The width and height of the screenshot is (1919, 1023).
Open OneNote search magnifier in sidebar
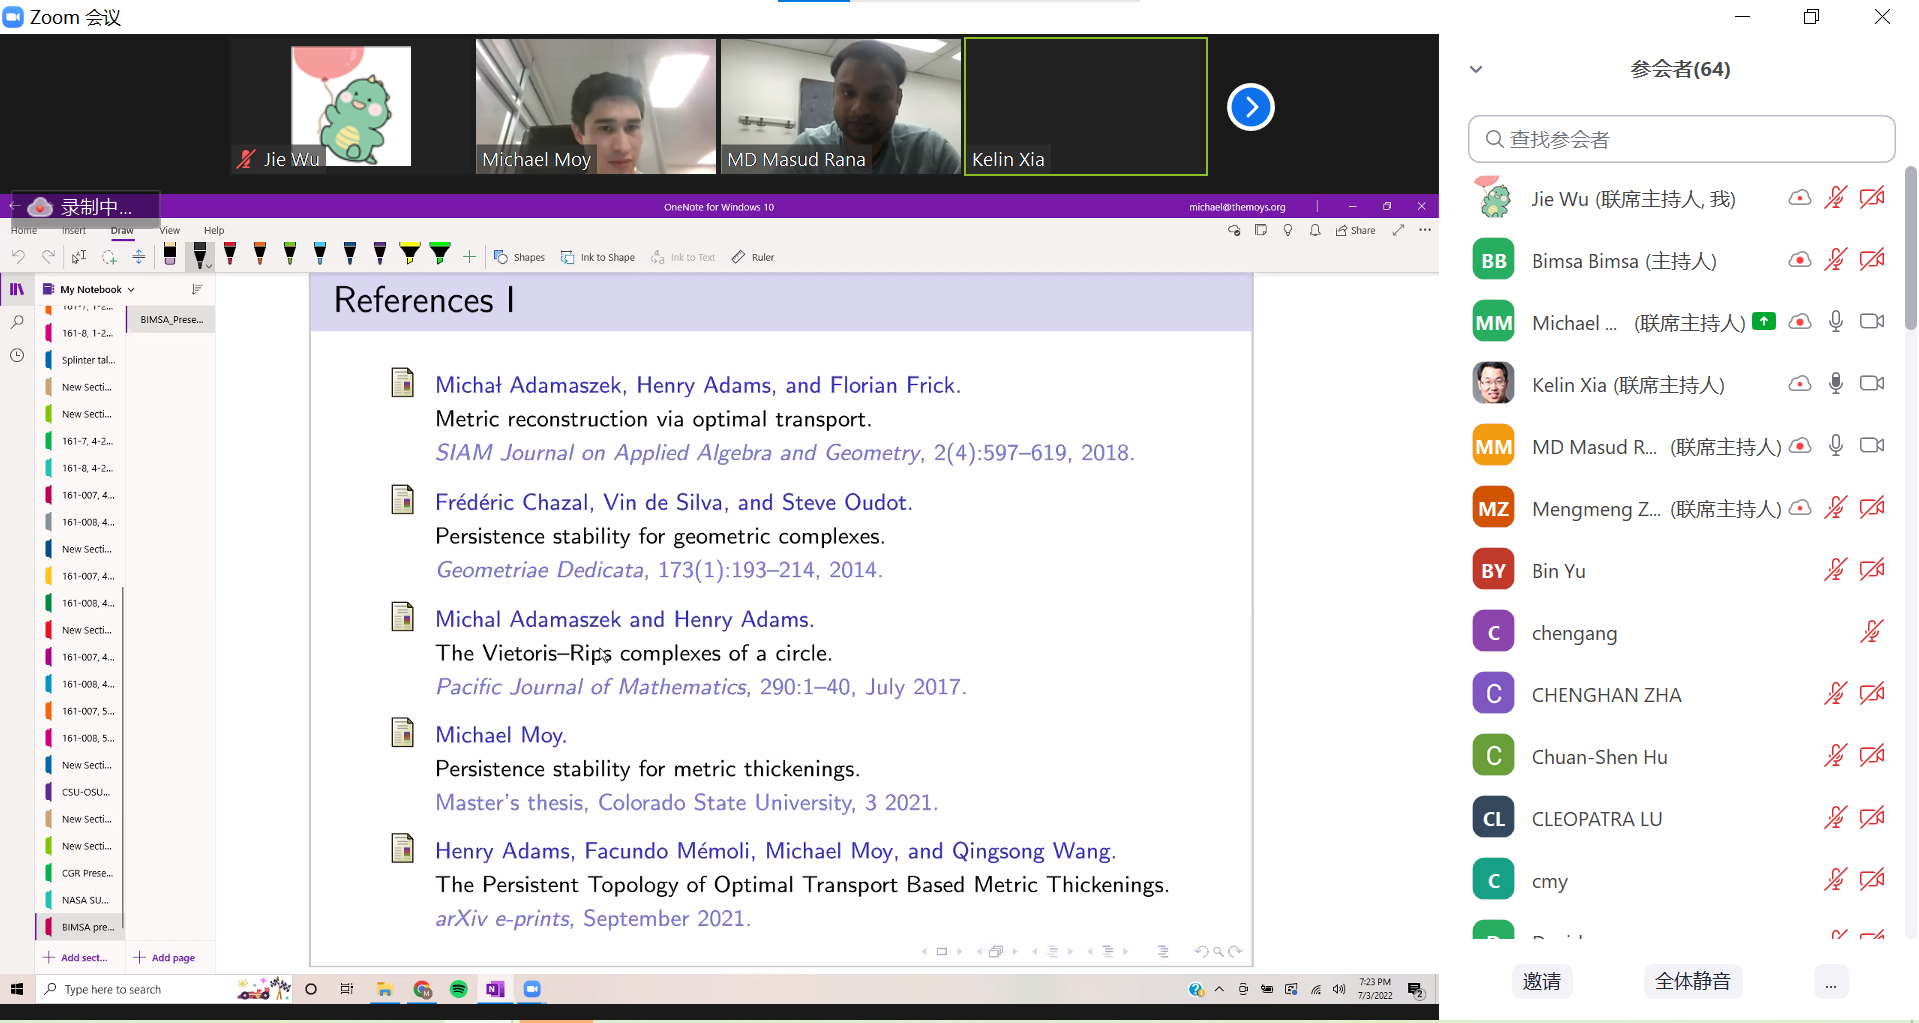pyautogui.click(x=17, y=322)
